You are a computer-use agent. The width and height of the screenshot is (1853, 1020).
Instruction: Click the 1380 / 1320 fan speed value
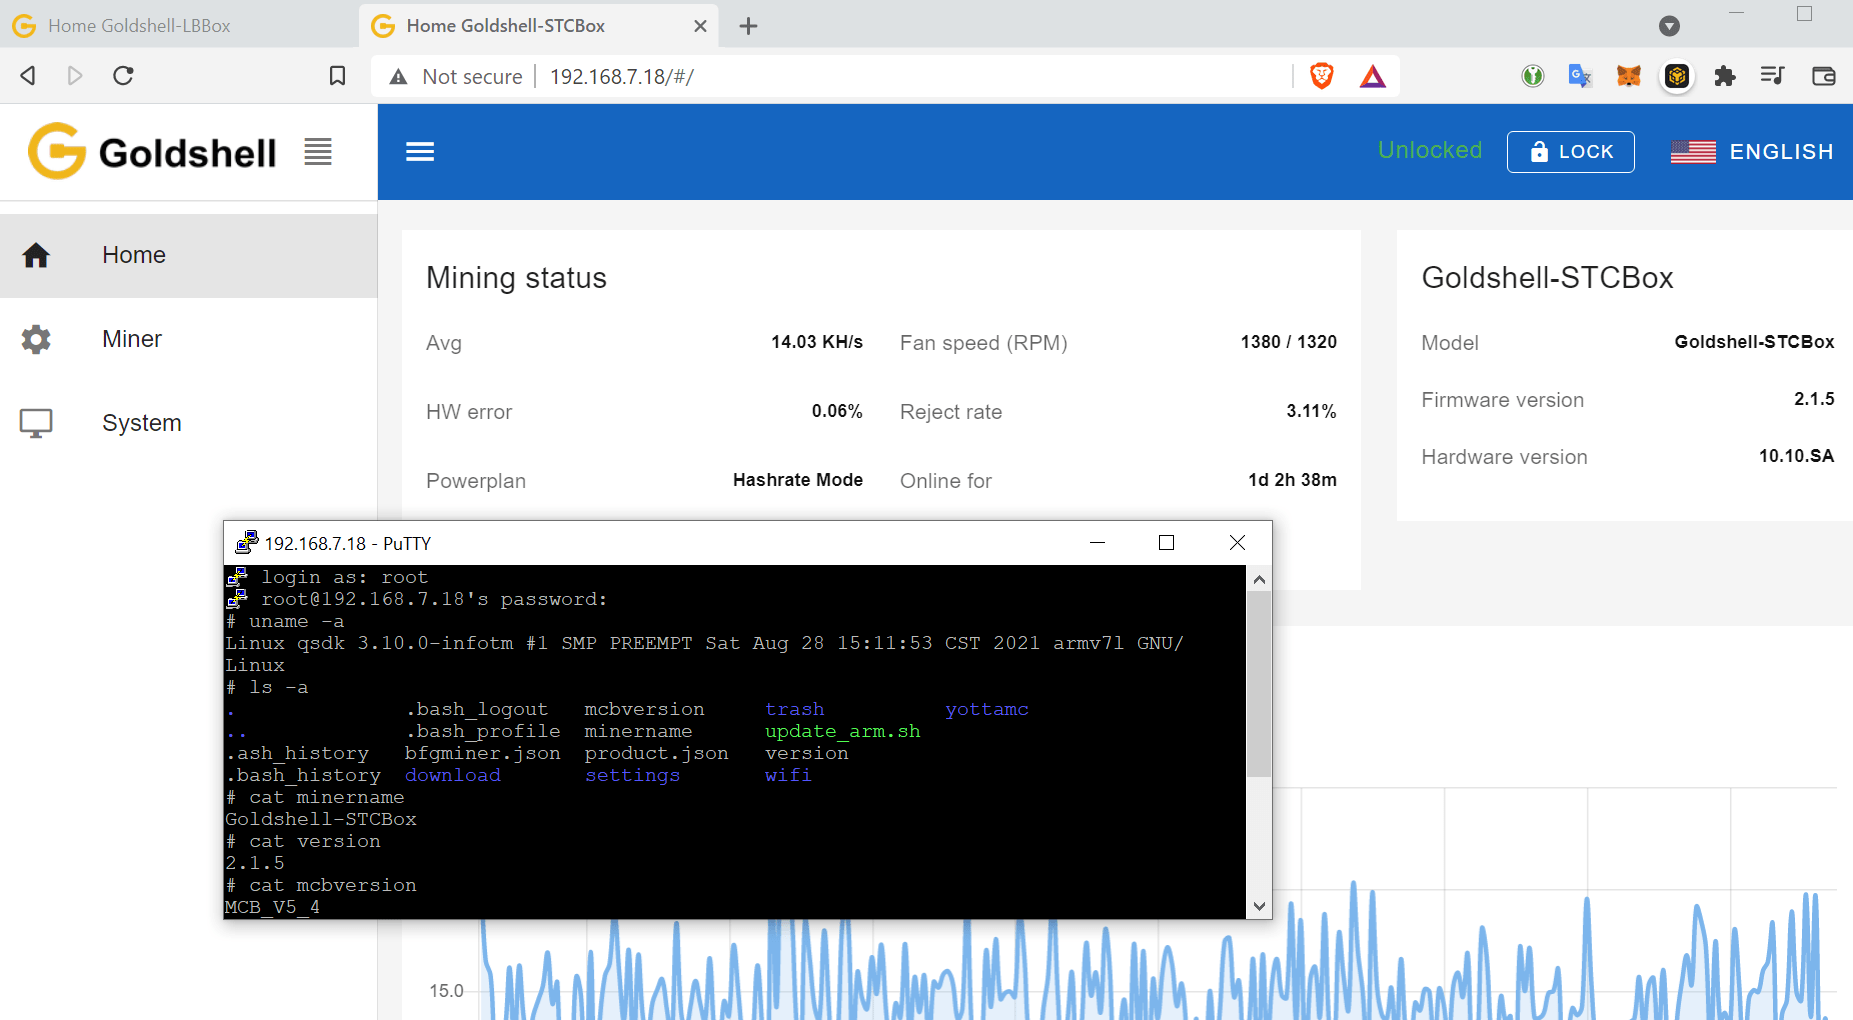[x=1288, y=342]
